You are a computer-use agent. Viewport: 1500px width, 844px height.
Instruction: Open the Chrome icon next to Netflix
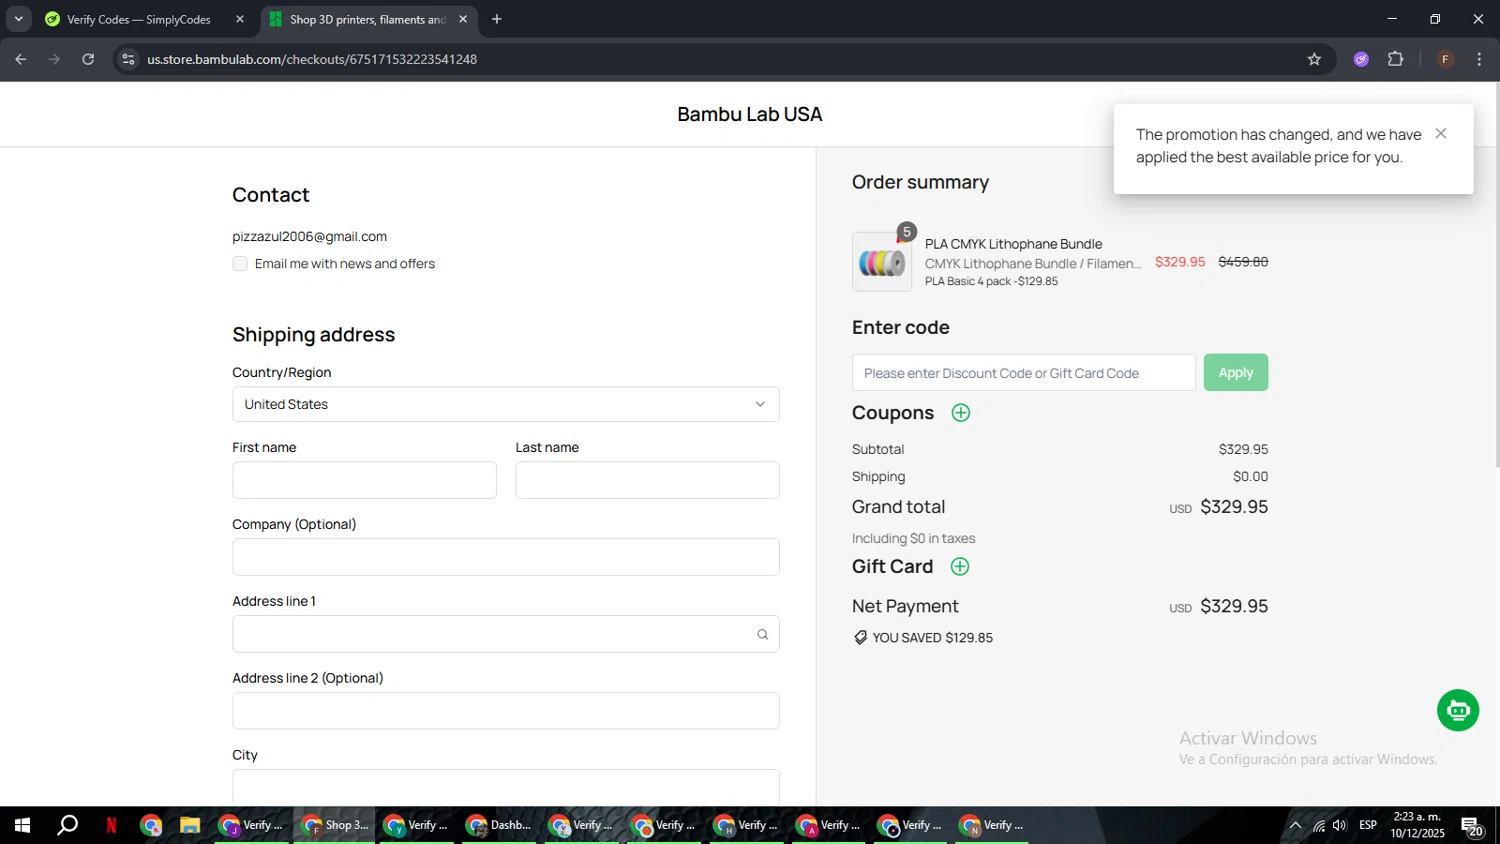(151, 825)
